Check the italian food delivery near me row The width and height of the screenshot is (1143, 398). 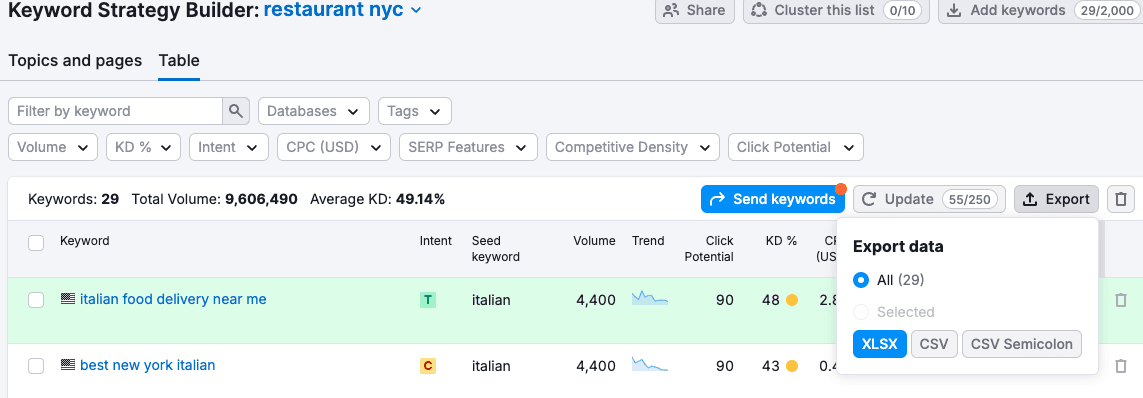[36, 300]
